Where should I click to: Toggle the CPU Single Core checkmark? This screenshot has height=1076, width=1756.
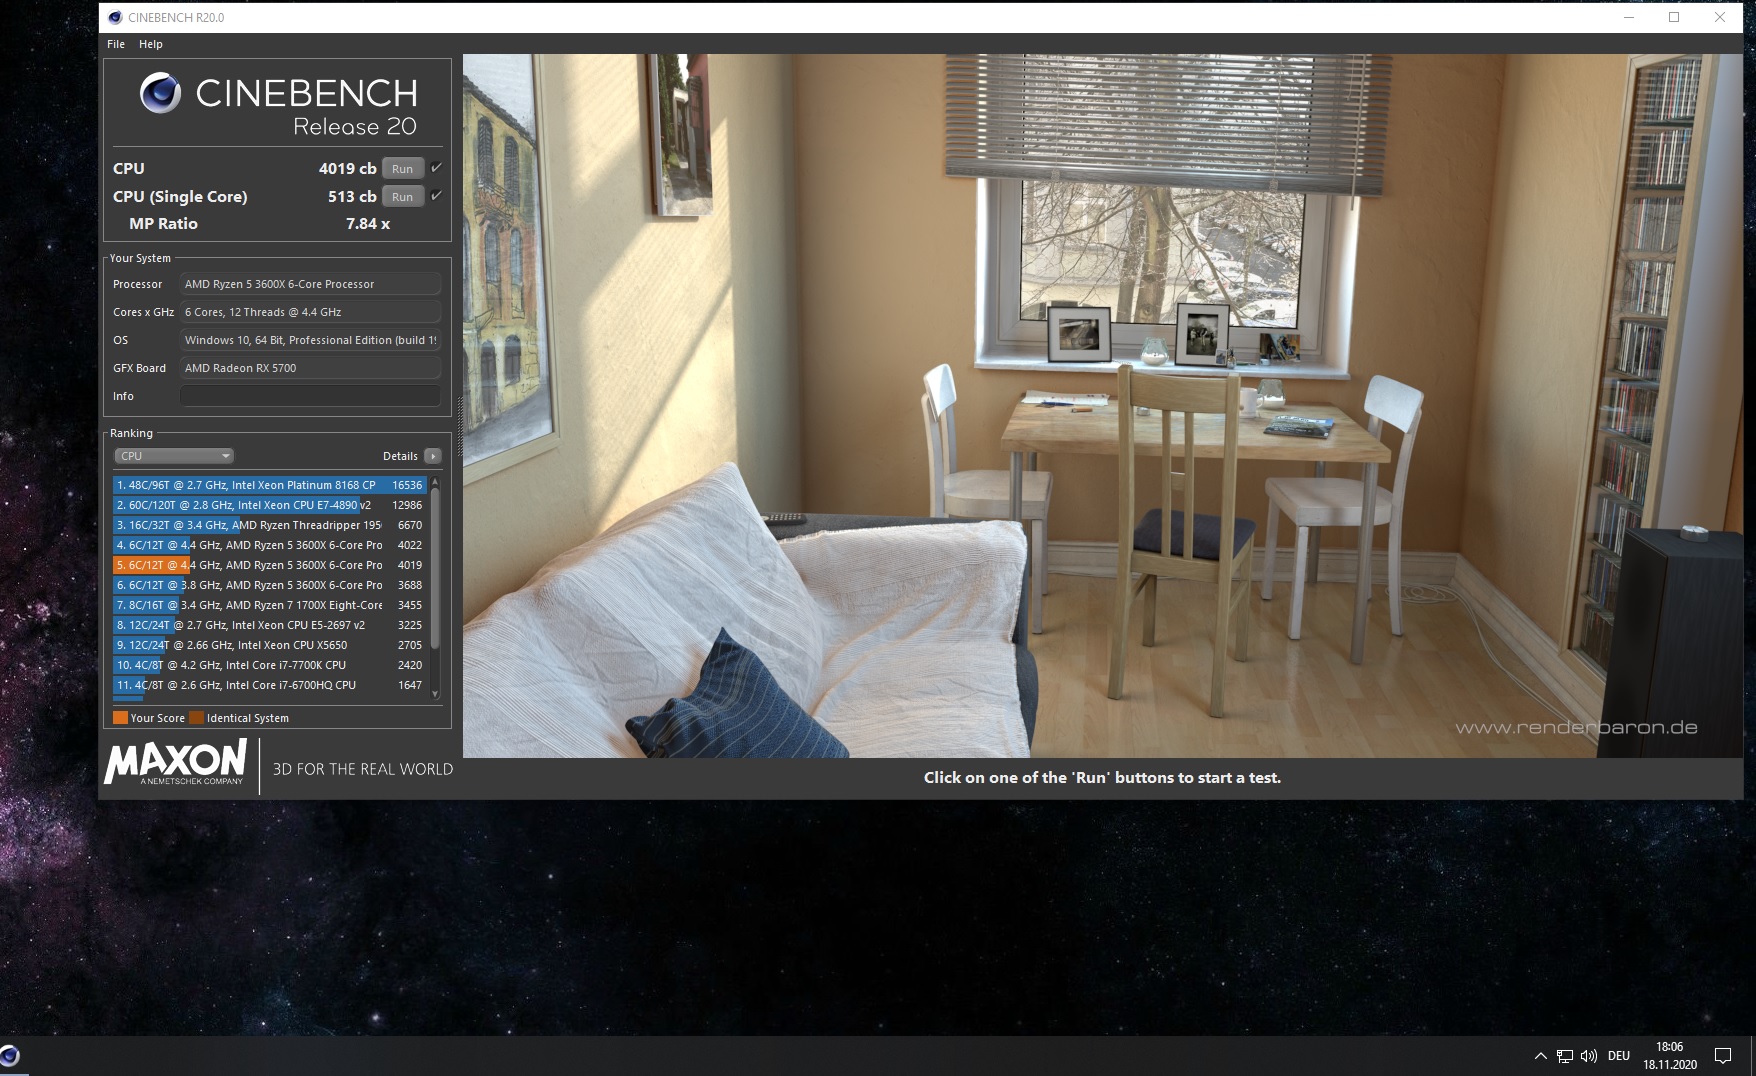pyautogui.click(x=436, y=196)
